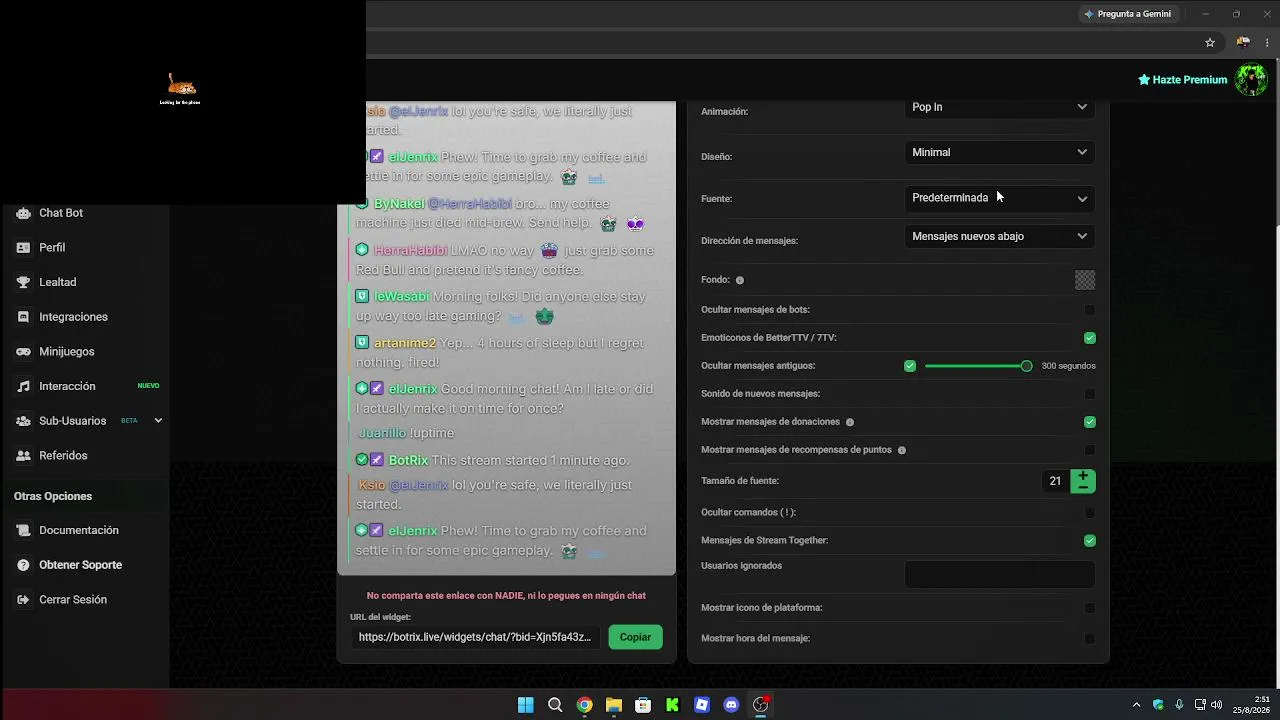Open the Fuente dropdown showing Predeterminada
The width and height of the screenshot is (1280, 720).
pos(999,198)
